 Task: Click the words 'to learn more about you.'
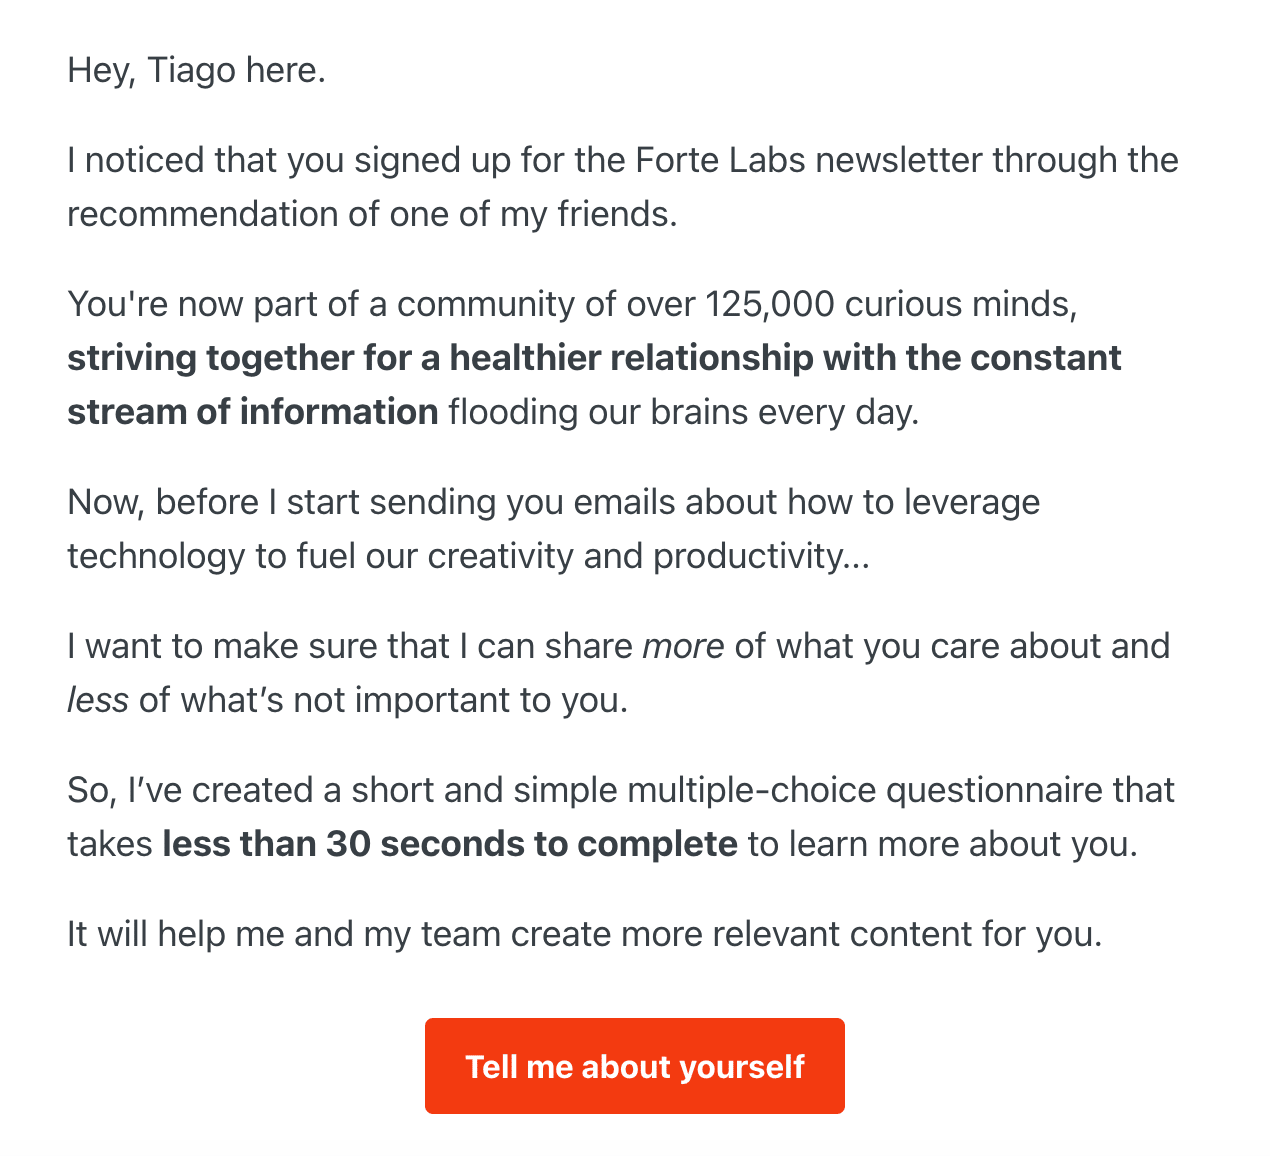pos(943,844)
